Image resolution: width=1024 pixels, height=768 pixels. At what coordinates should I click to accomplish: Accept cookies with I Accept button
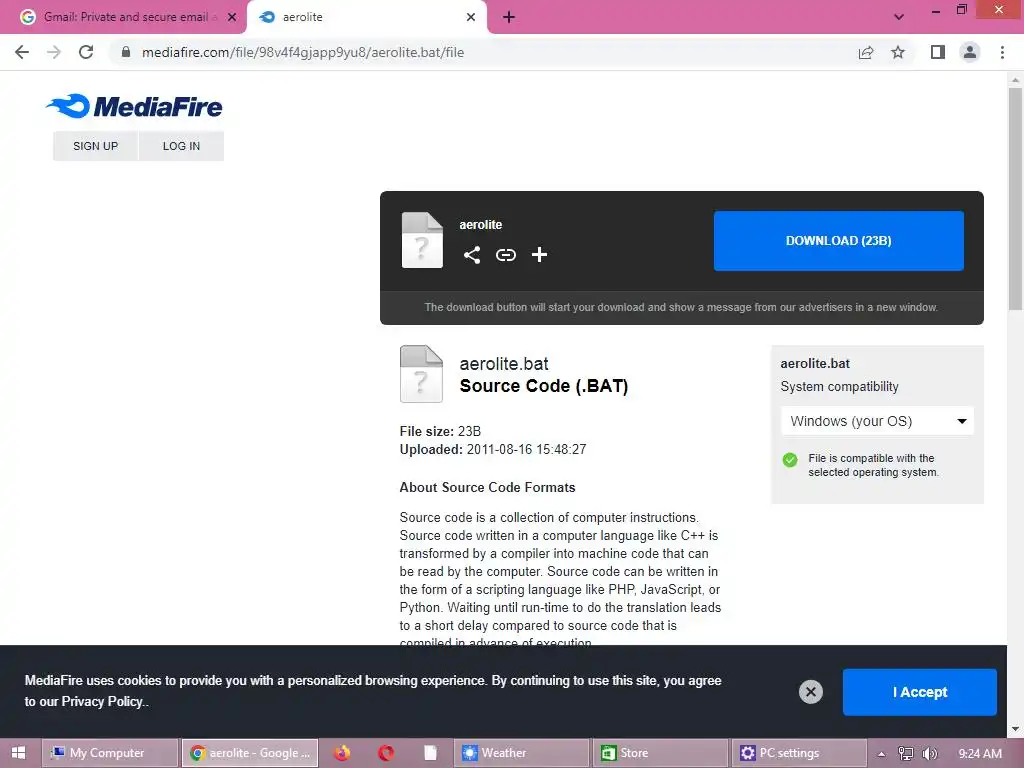[x=920, y=692]
